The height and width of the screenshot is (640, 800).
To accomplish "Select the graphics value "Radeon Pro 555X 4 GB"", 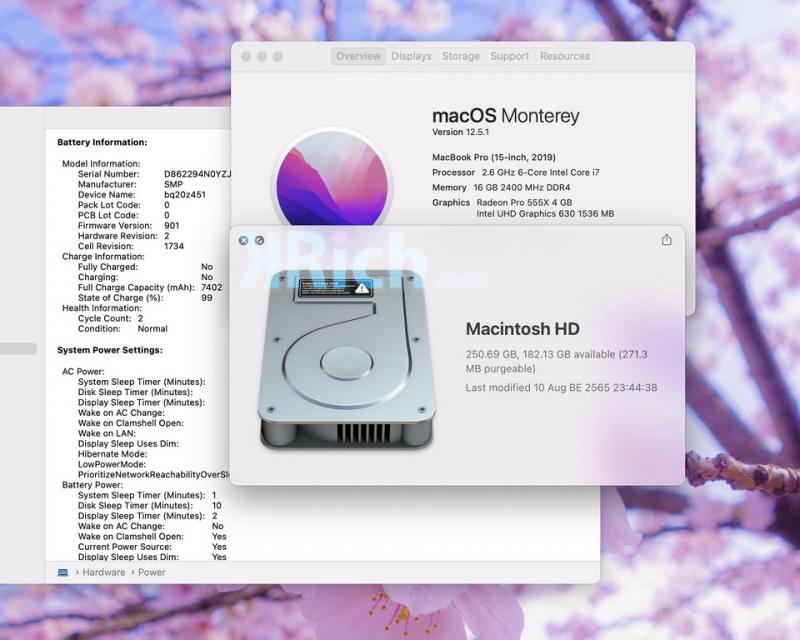I will [524, 203].
